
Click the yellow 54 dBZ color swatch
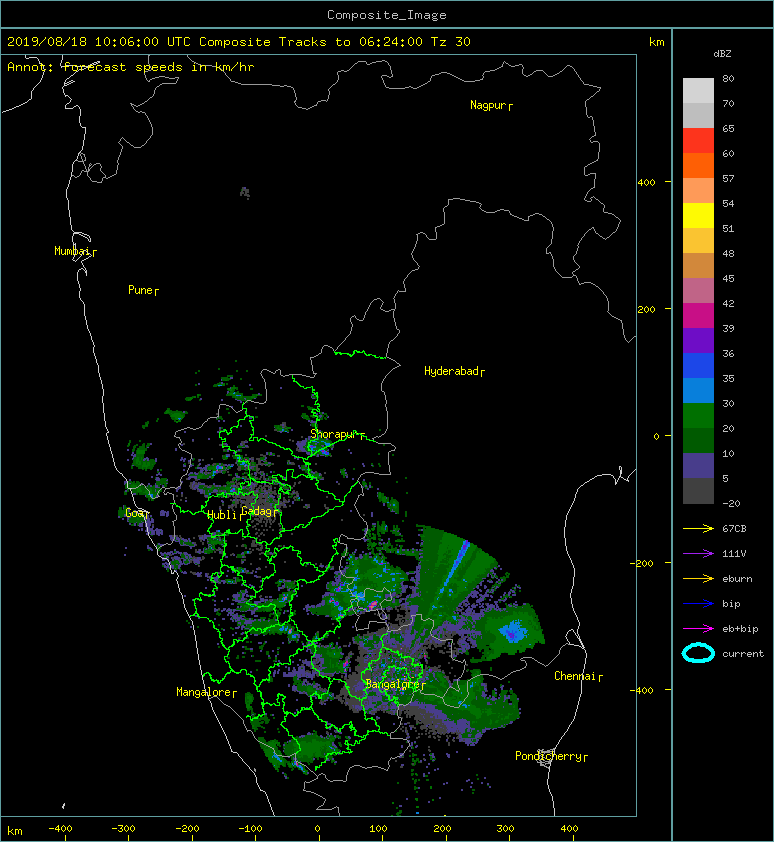[x=698, y=215]
